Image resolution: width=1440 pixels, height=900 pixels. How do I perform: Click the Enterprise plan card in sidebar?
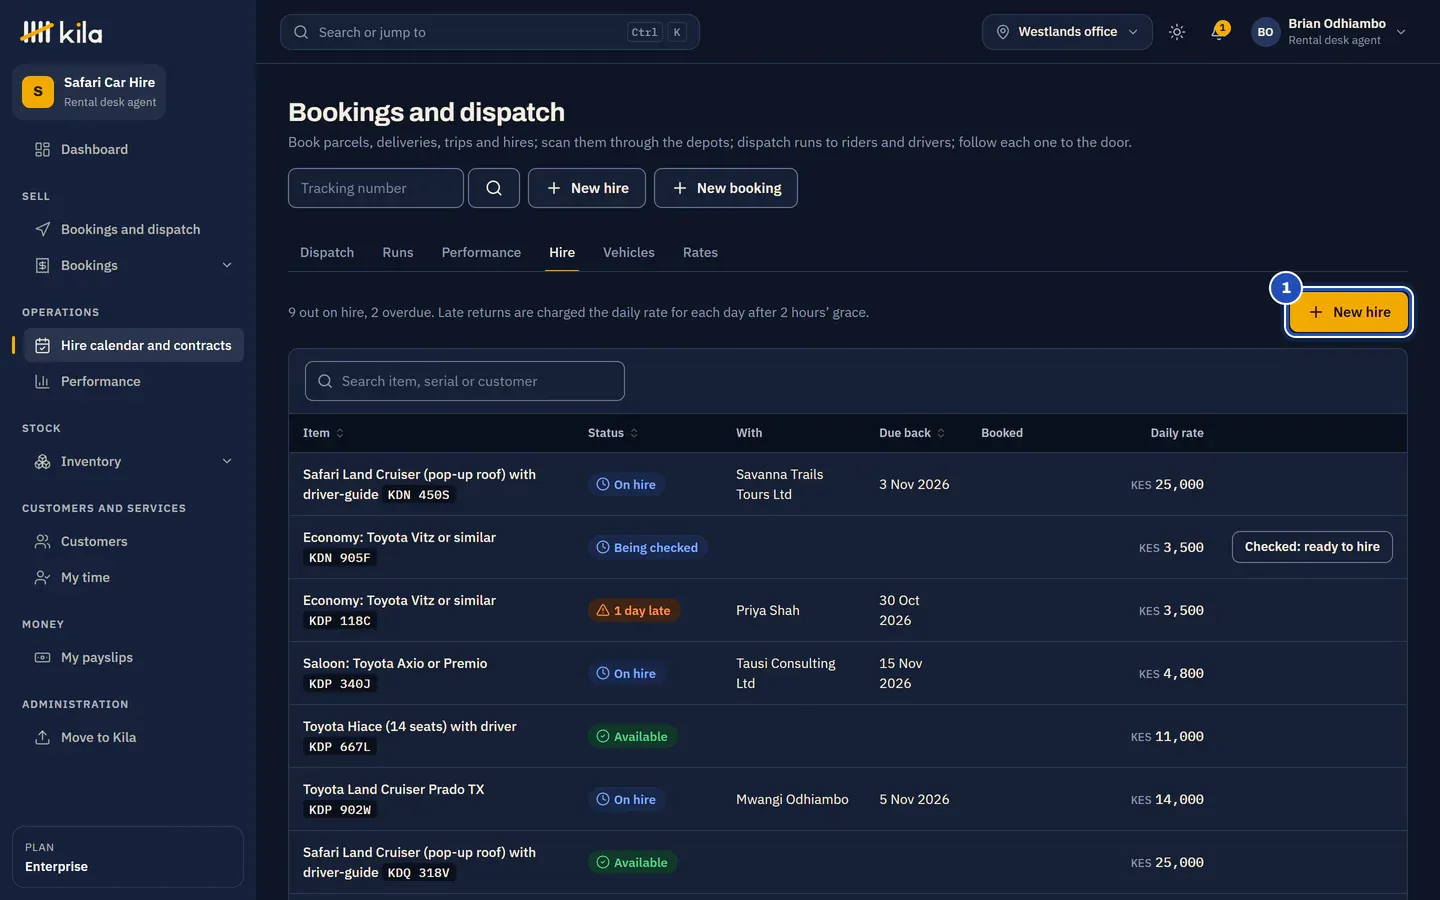(x=128, y=857)
